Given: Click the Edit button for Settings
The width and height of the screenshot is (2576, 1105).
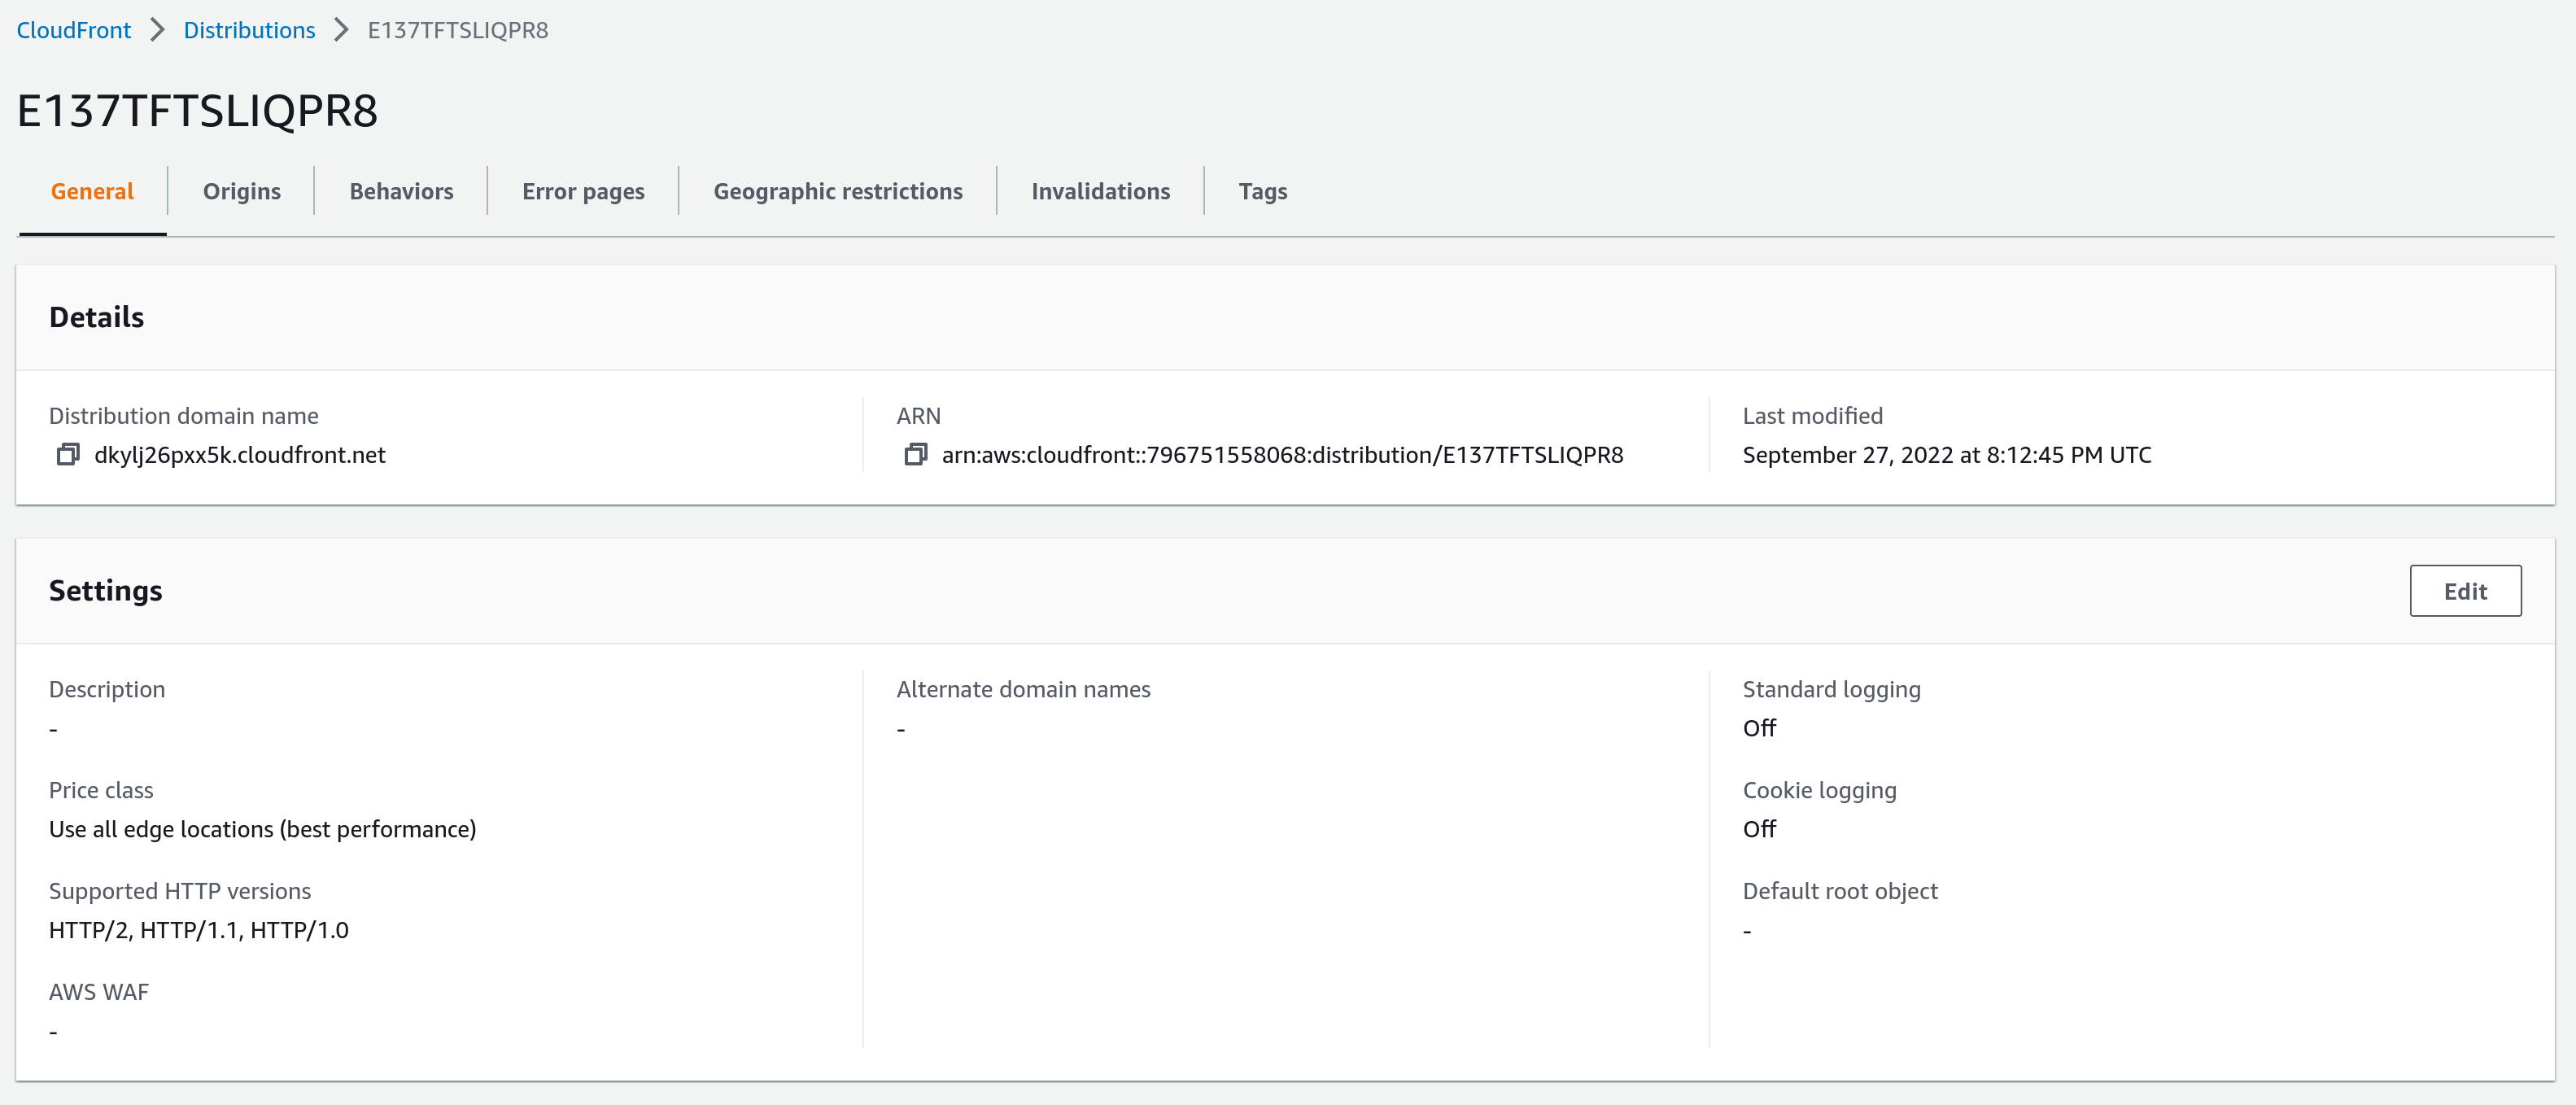Looking at the screenshot, I should click(x=2465, y=590).
